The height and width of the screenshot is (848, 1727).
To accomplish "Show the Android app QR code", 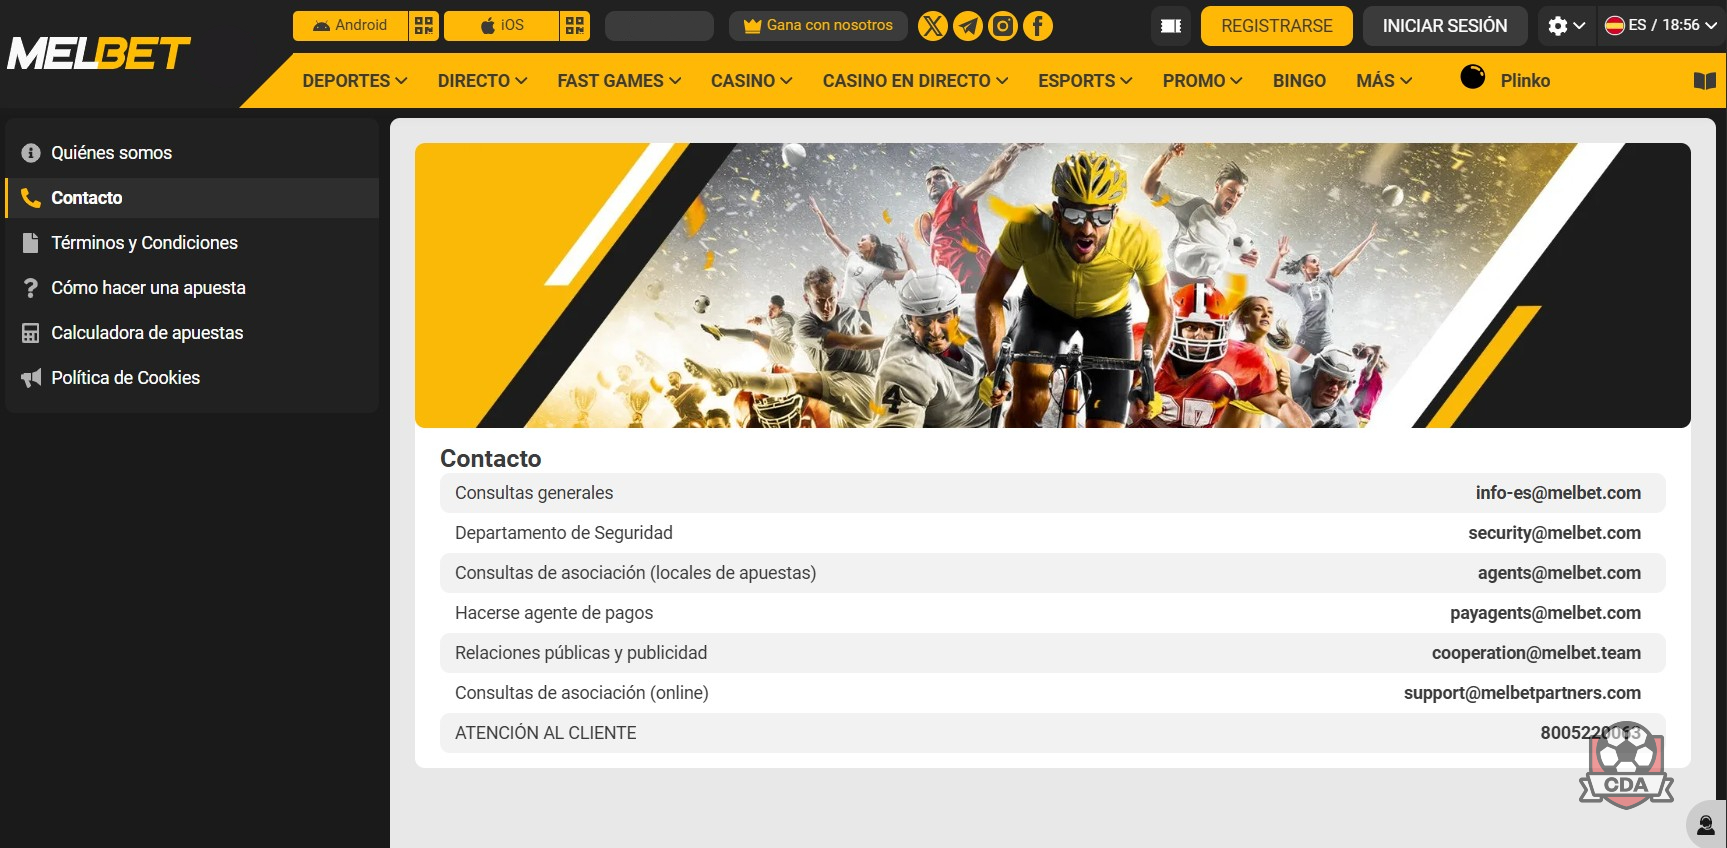I will (x=424, y=26).
